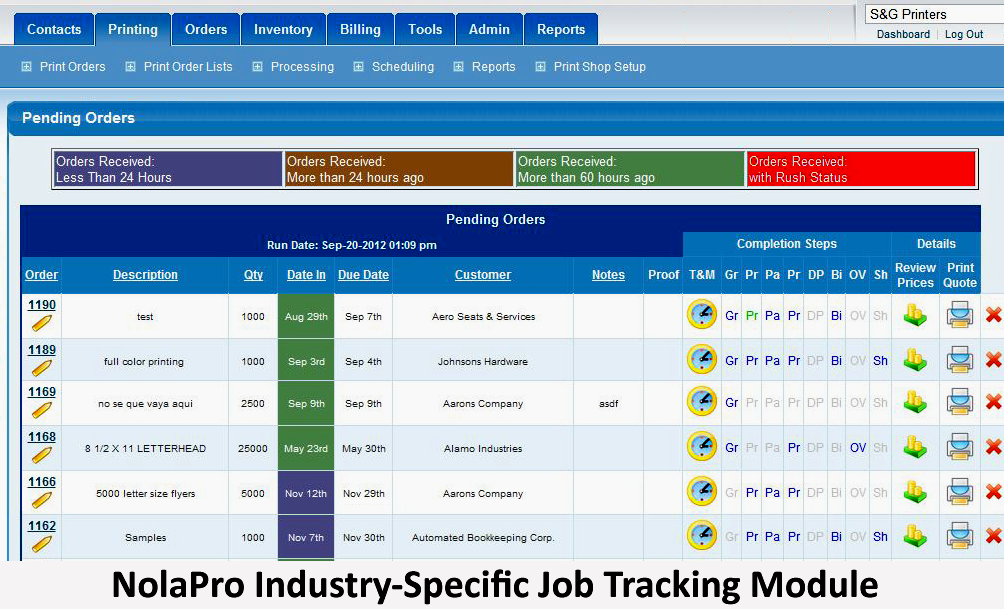Toggle the OV step for order 1168
The image size is (1004, 609).
[858, 448]
